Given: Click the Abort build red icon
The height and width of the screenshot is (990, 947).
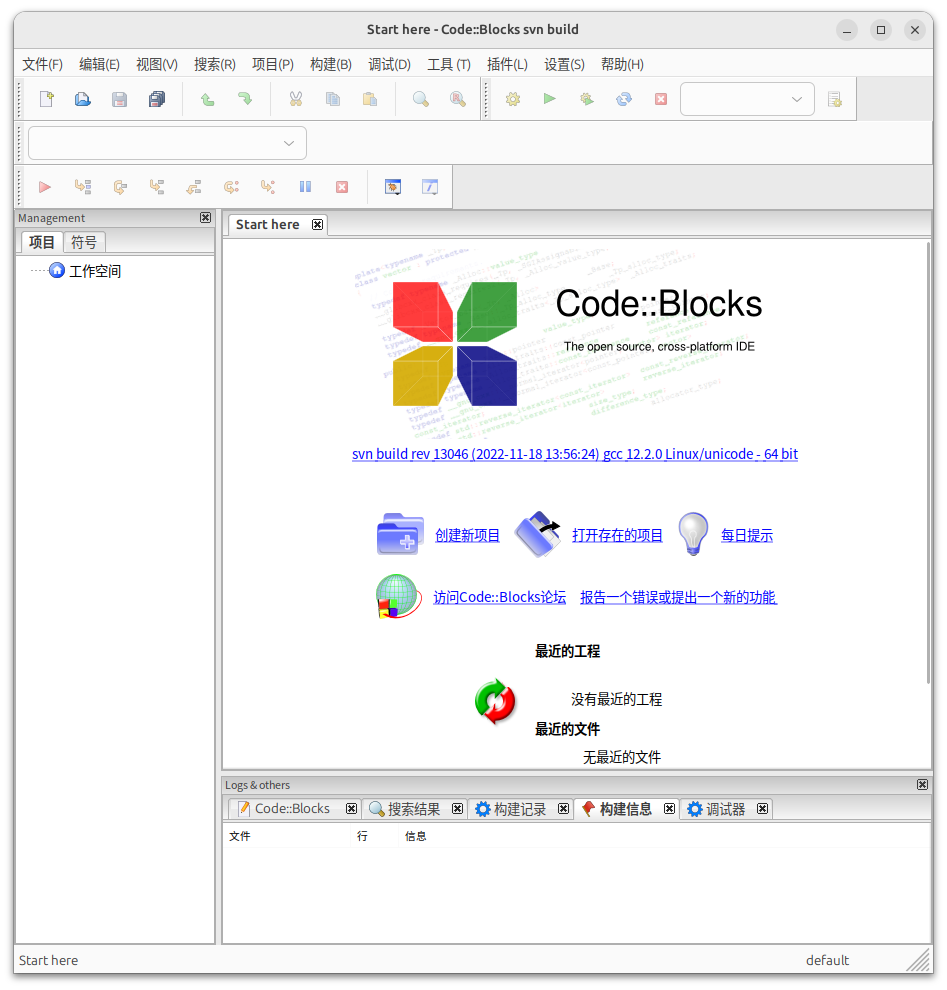Looking at the screenshot, I should coord(661,99).
